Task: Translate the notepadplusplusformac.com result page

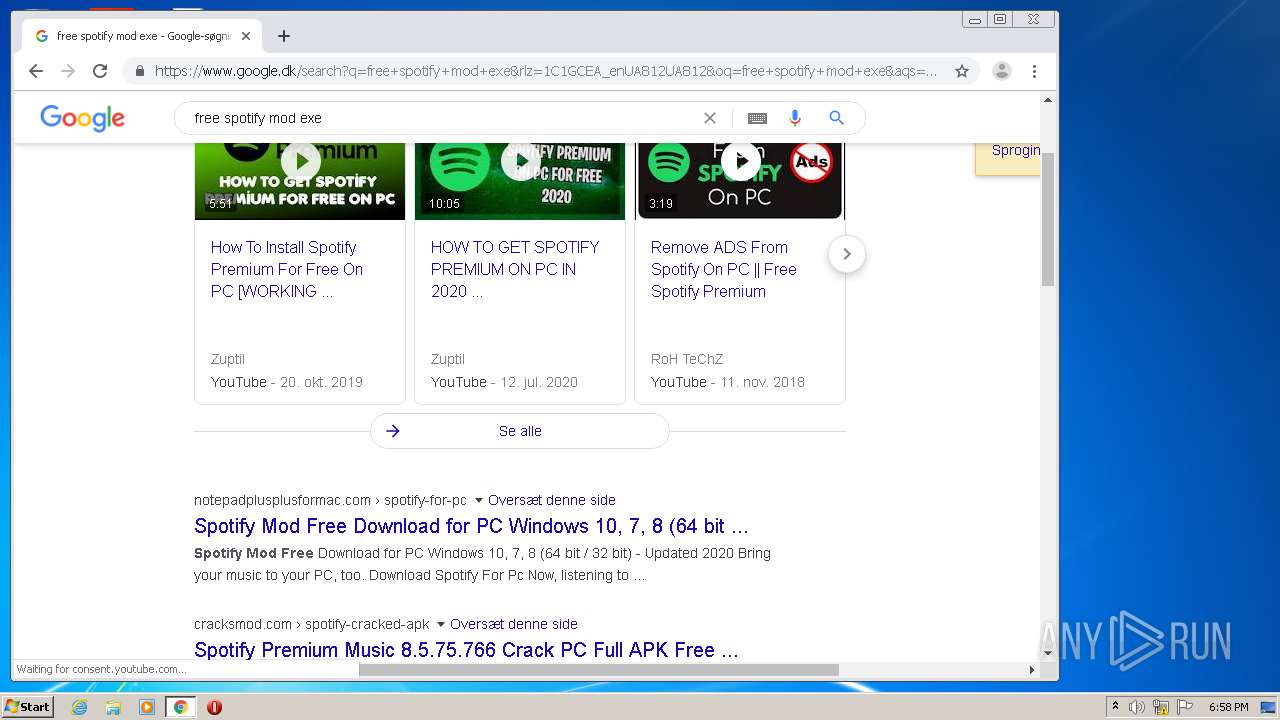Action: (552, 500)
